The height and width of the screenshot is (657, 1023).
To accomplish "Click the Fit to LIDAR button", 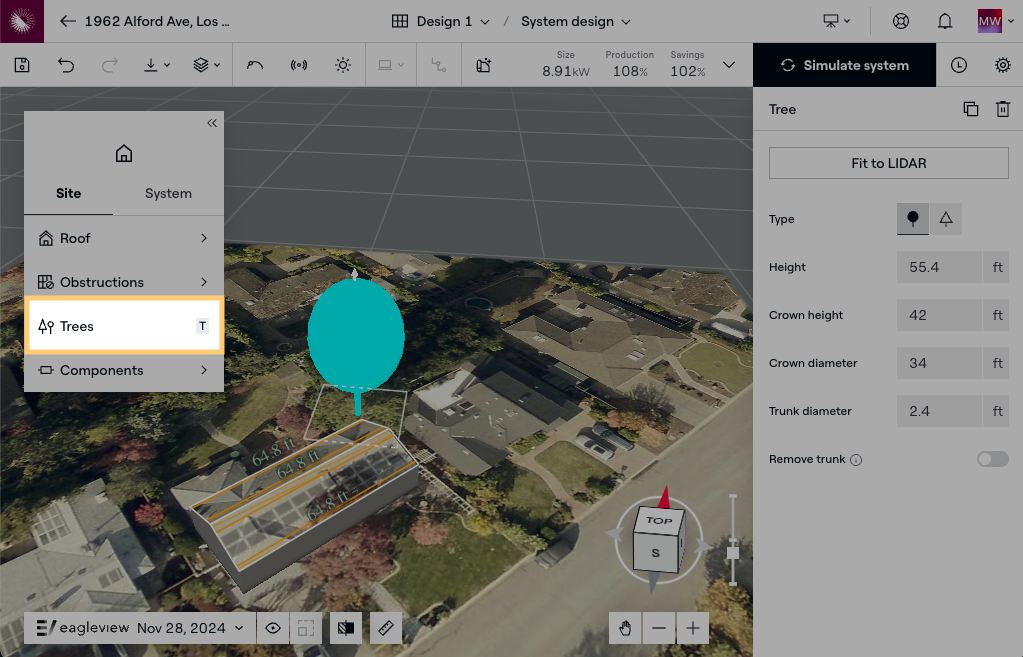I will coord(888,163).
